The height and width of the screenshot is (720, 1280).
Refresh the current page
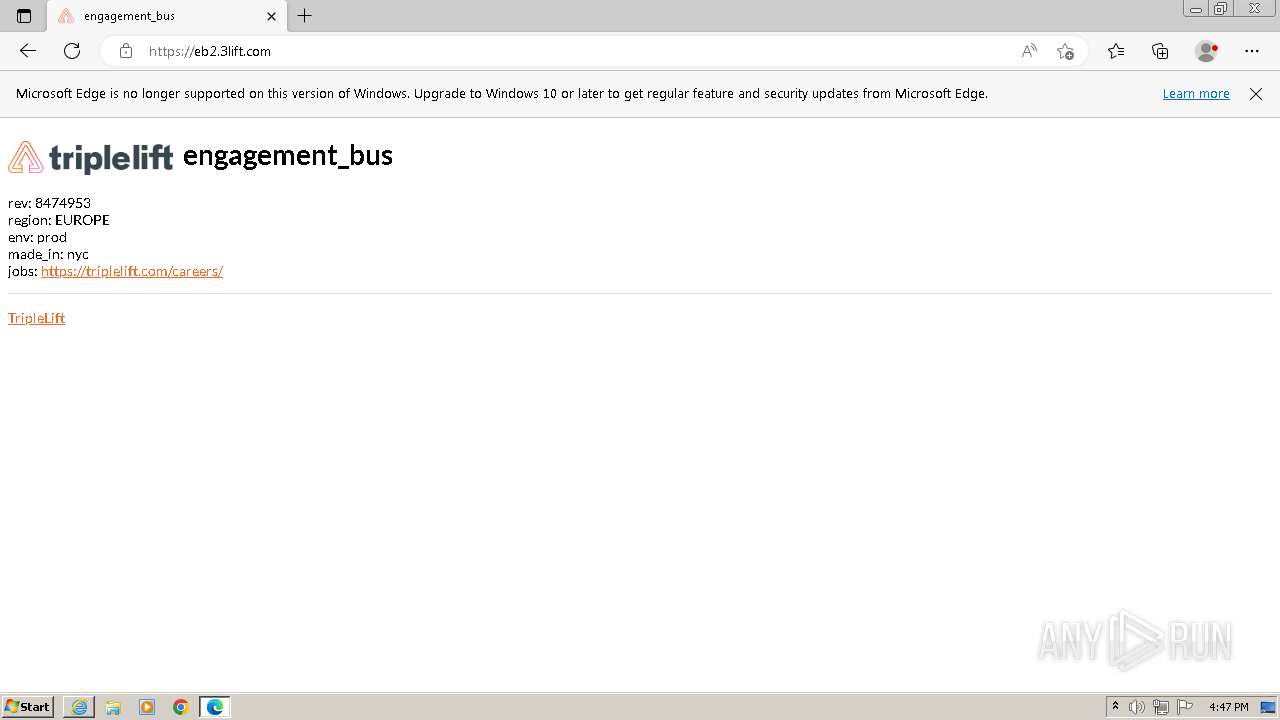pos(72,51)
